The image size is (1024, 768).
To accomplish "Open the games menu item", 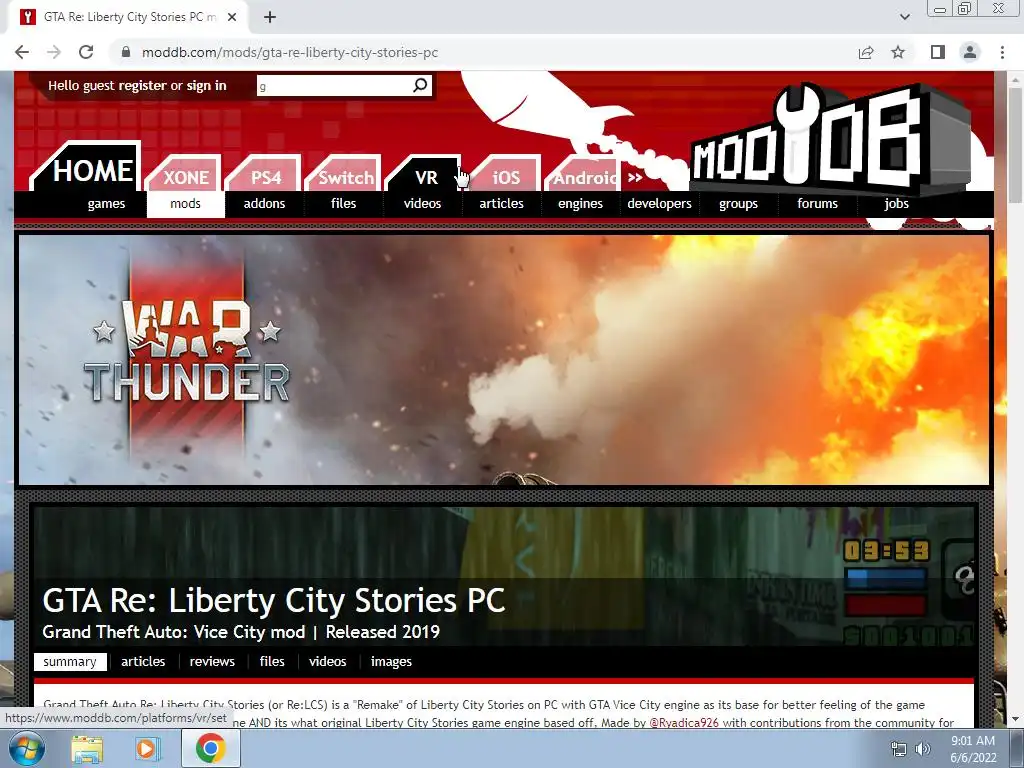I will (x=106, y=204).
